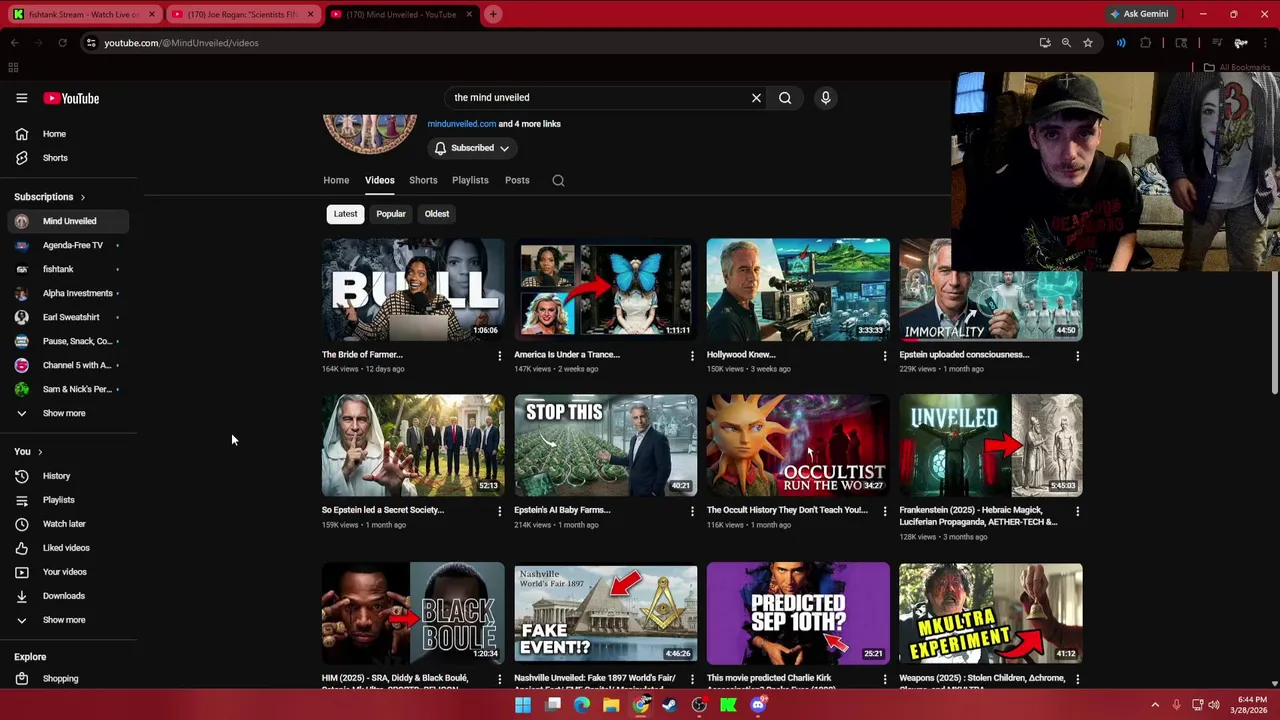Switch to channel Posts tab
The image size is (1280, 720).
(517, 180)
